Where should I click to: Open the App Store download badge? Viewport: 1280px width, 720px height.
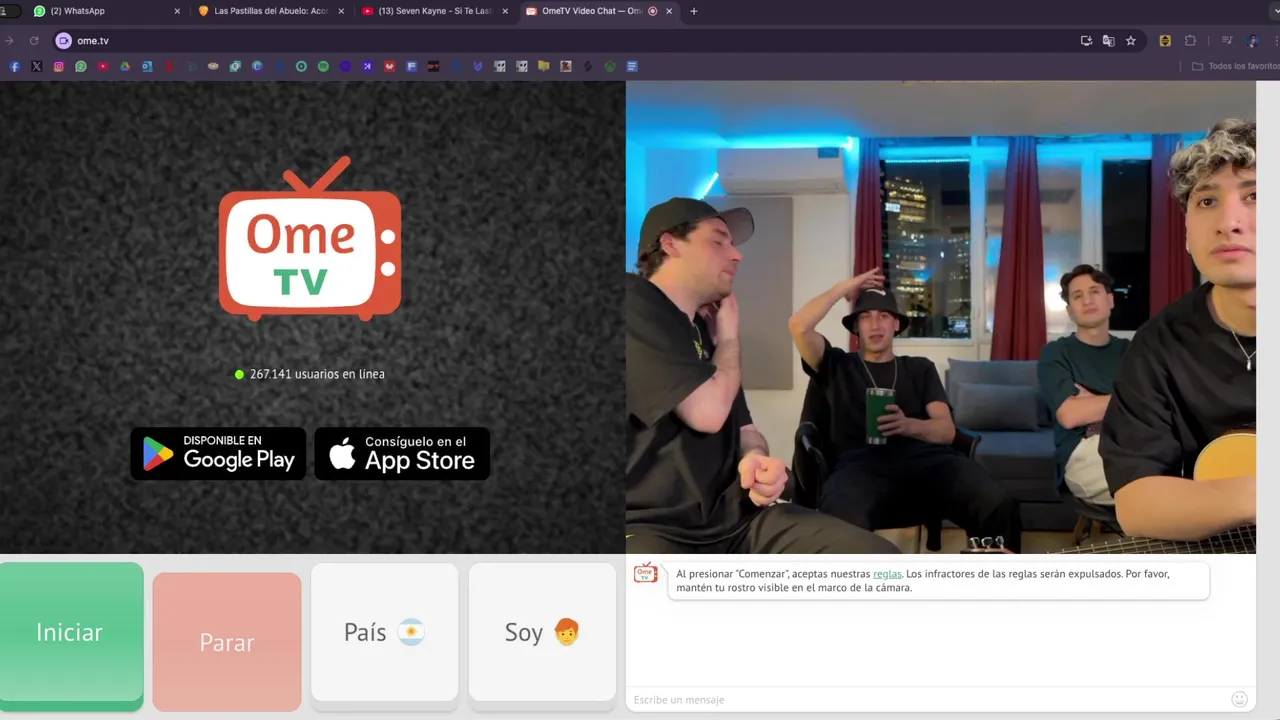pyautogui.click(x=402, y=454)
